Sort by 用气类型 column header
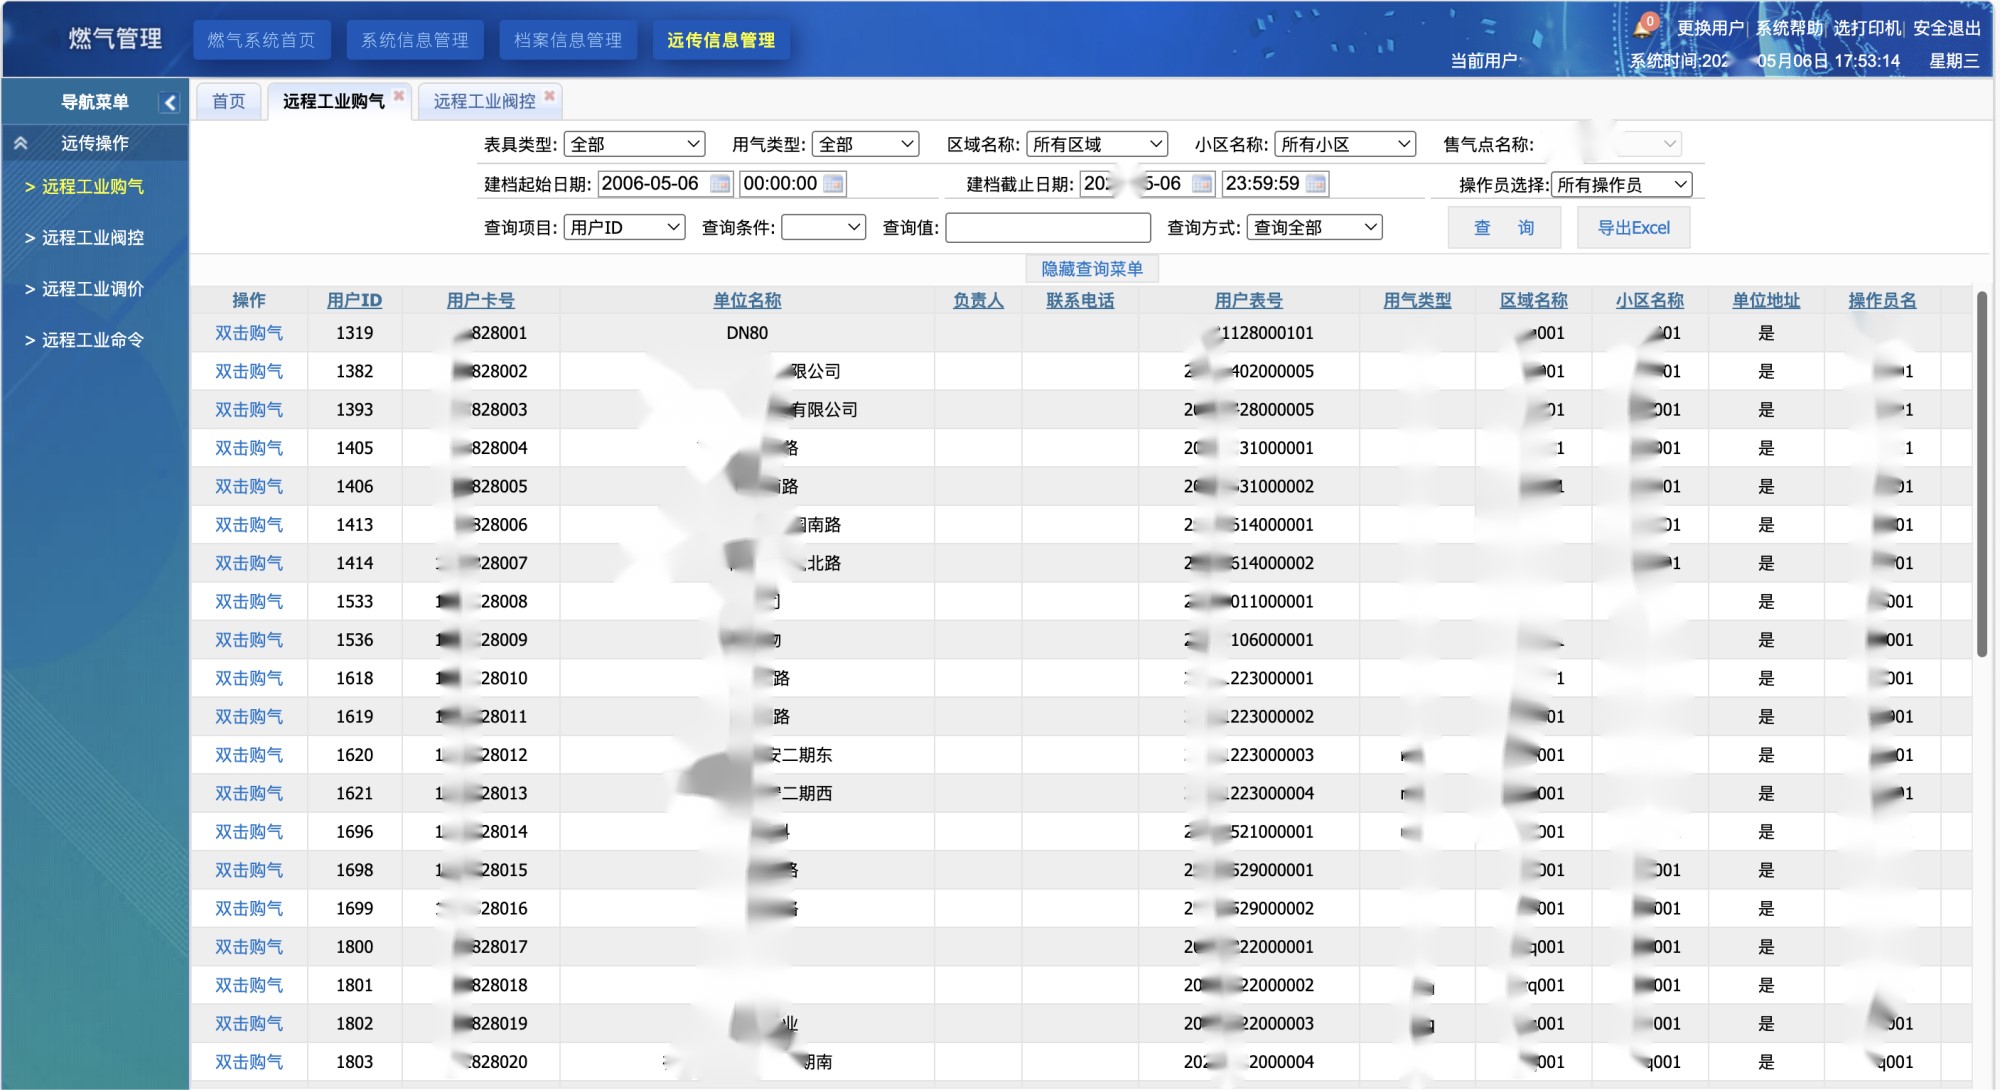The image size is (2000, 1090). tap(1417, 300)
